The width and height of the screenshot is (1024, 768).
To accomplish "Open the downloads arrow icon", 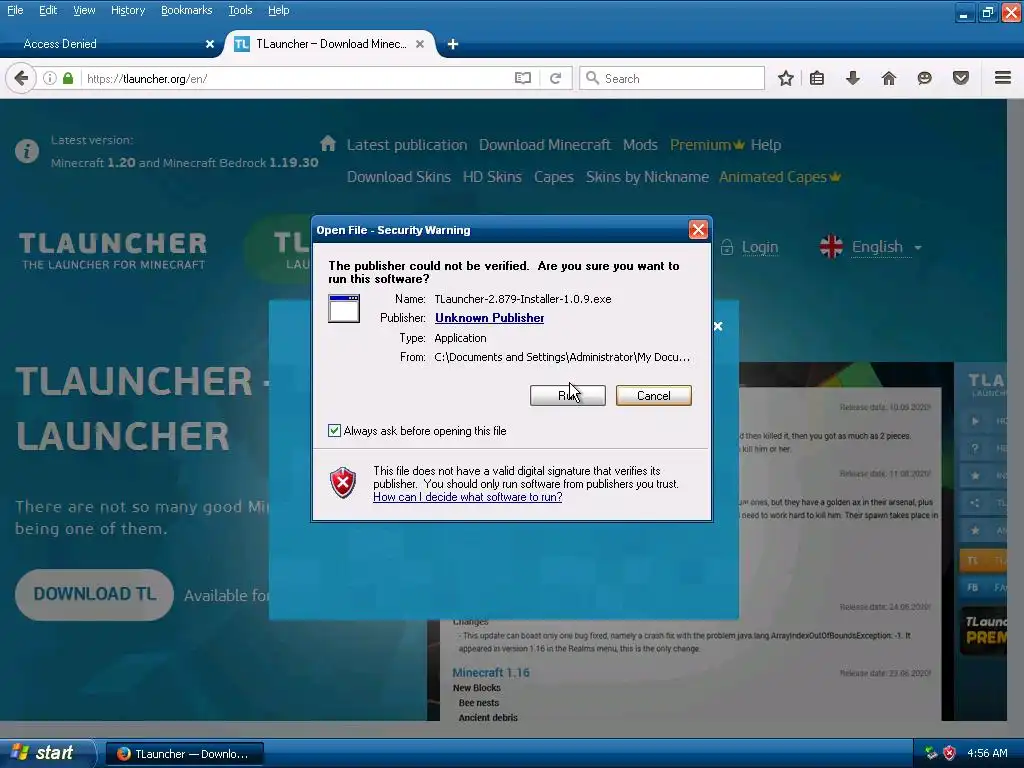I will pos(853,78).
